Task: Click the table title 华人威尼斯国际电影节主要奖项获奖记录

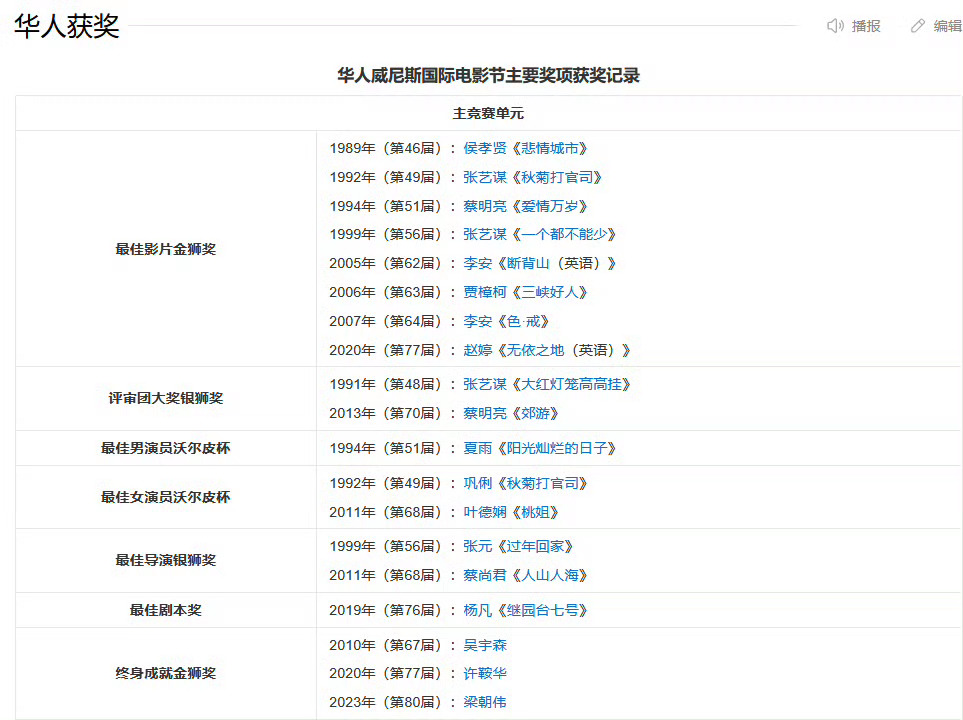Action: [488, 75]
